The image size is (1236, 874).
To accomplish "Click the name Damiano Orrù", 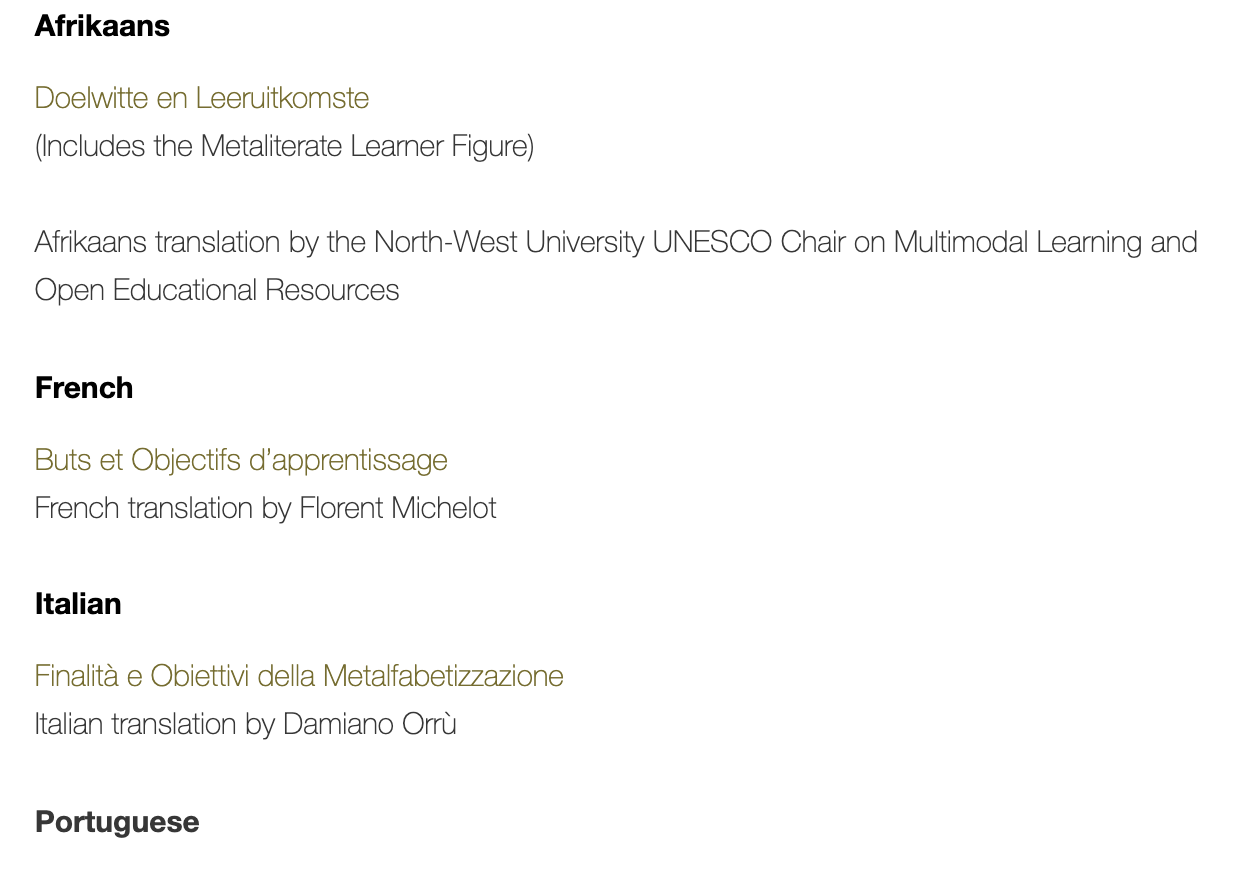I will (369, 724).
